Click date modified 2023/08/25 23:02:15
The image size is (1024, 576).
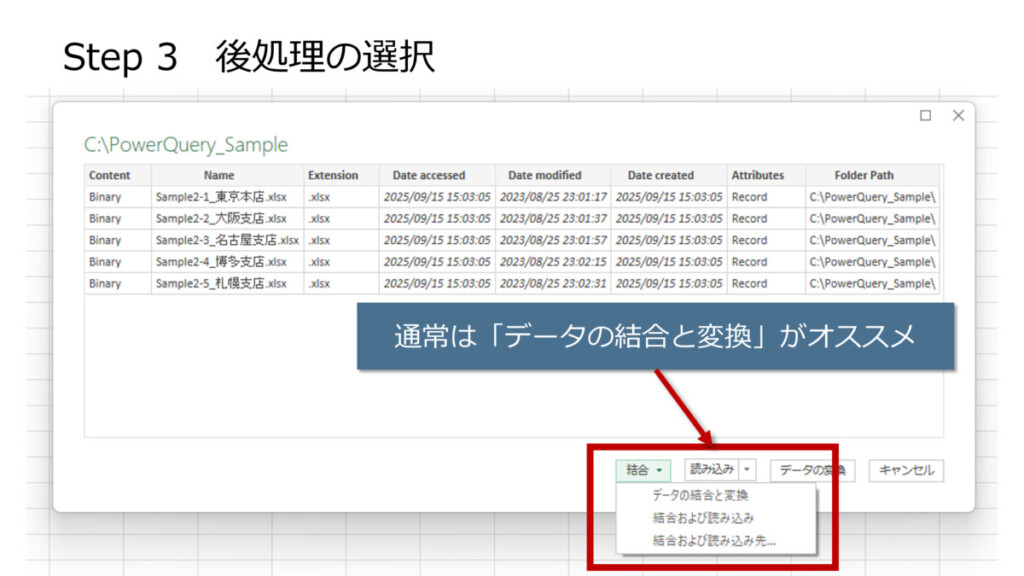click(x=553, y=262)
